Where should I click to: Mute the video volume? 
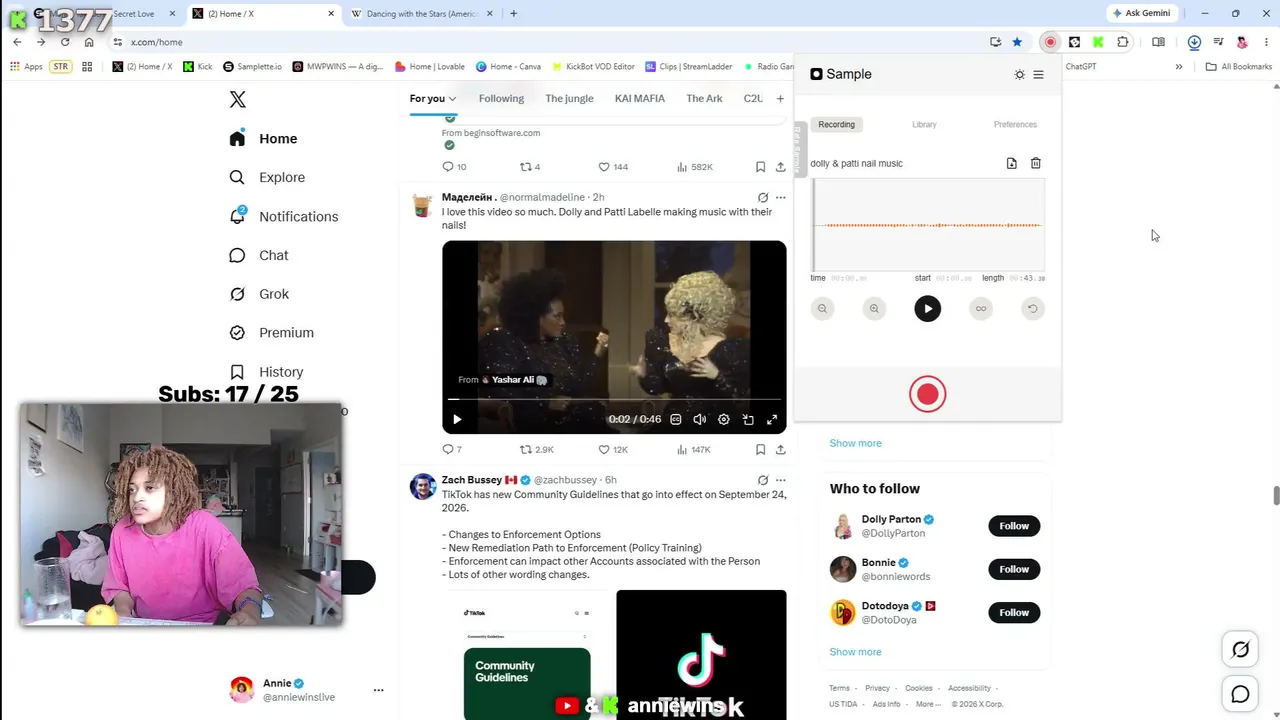(x=700, y=419)
